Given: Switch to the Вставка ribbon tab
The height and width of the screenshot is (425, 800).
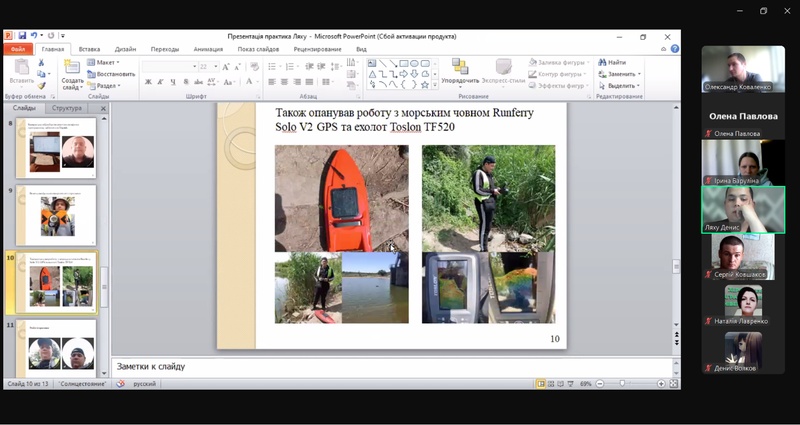Looking at the screenshot, I should click(x=89, y=49).
